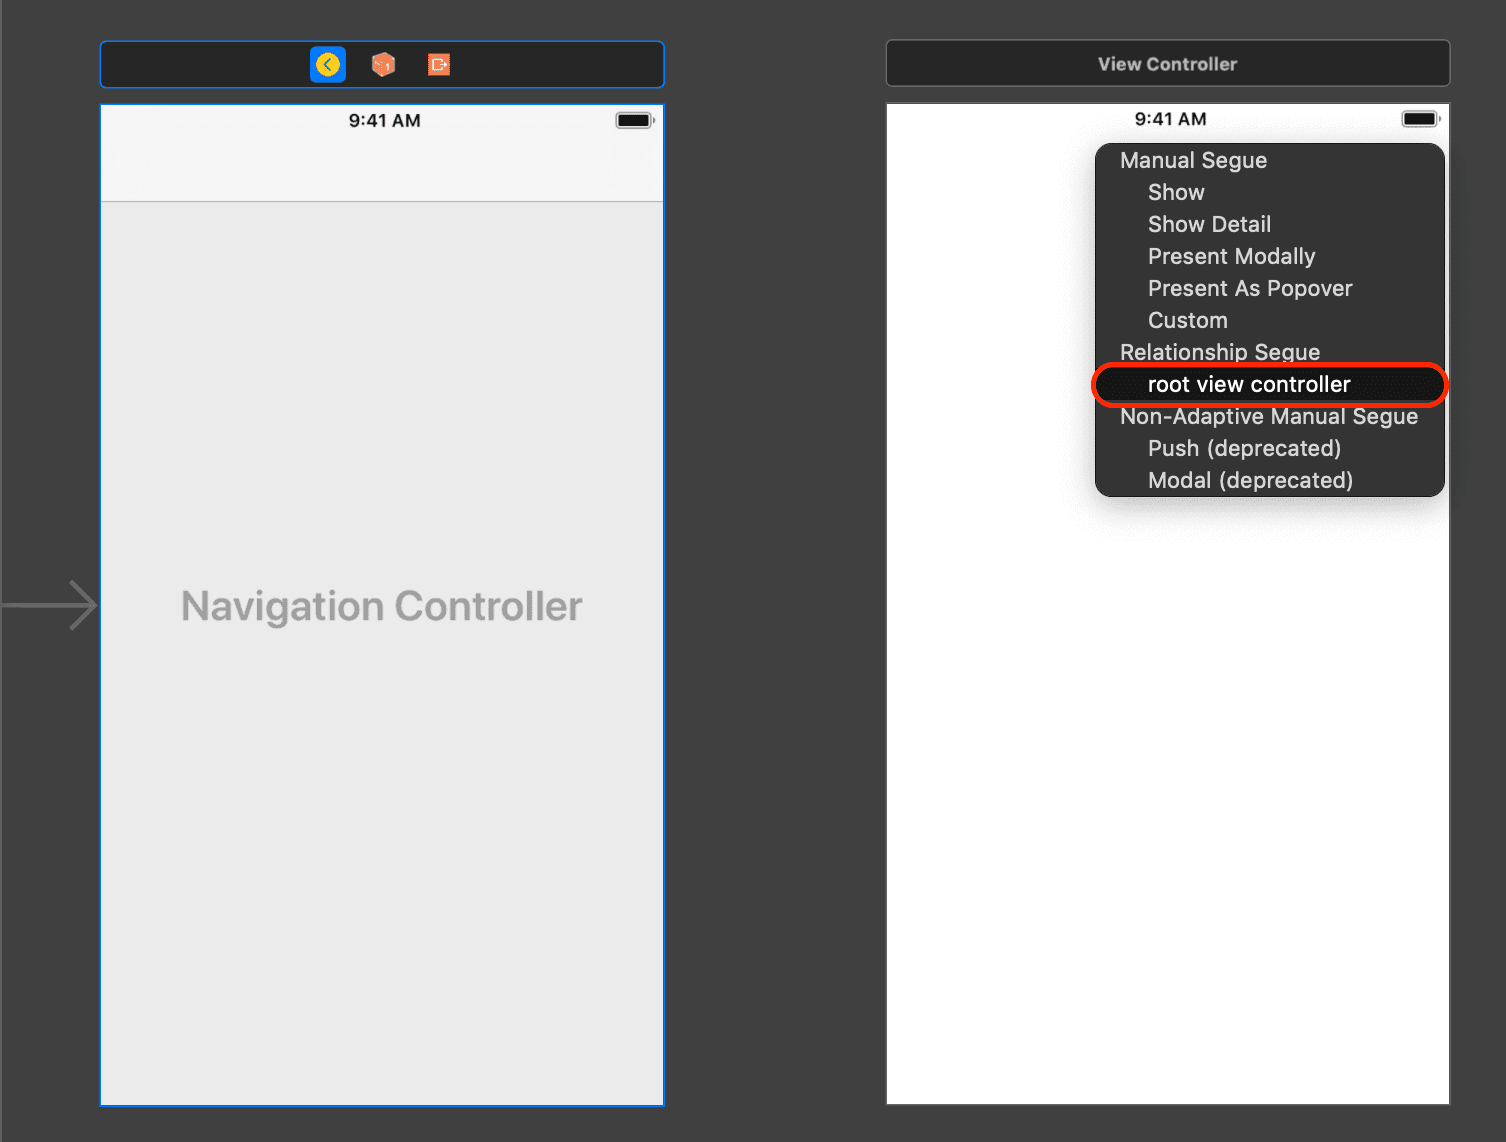Click the View Controller scene title bar
The height and width of the screenshot is (1142, 1506).
point(1167,64)
